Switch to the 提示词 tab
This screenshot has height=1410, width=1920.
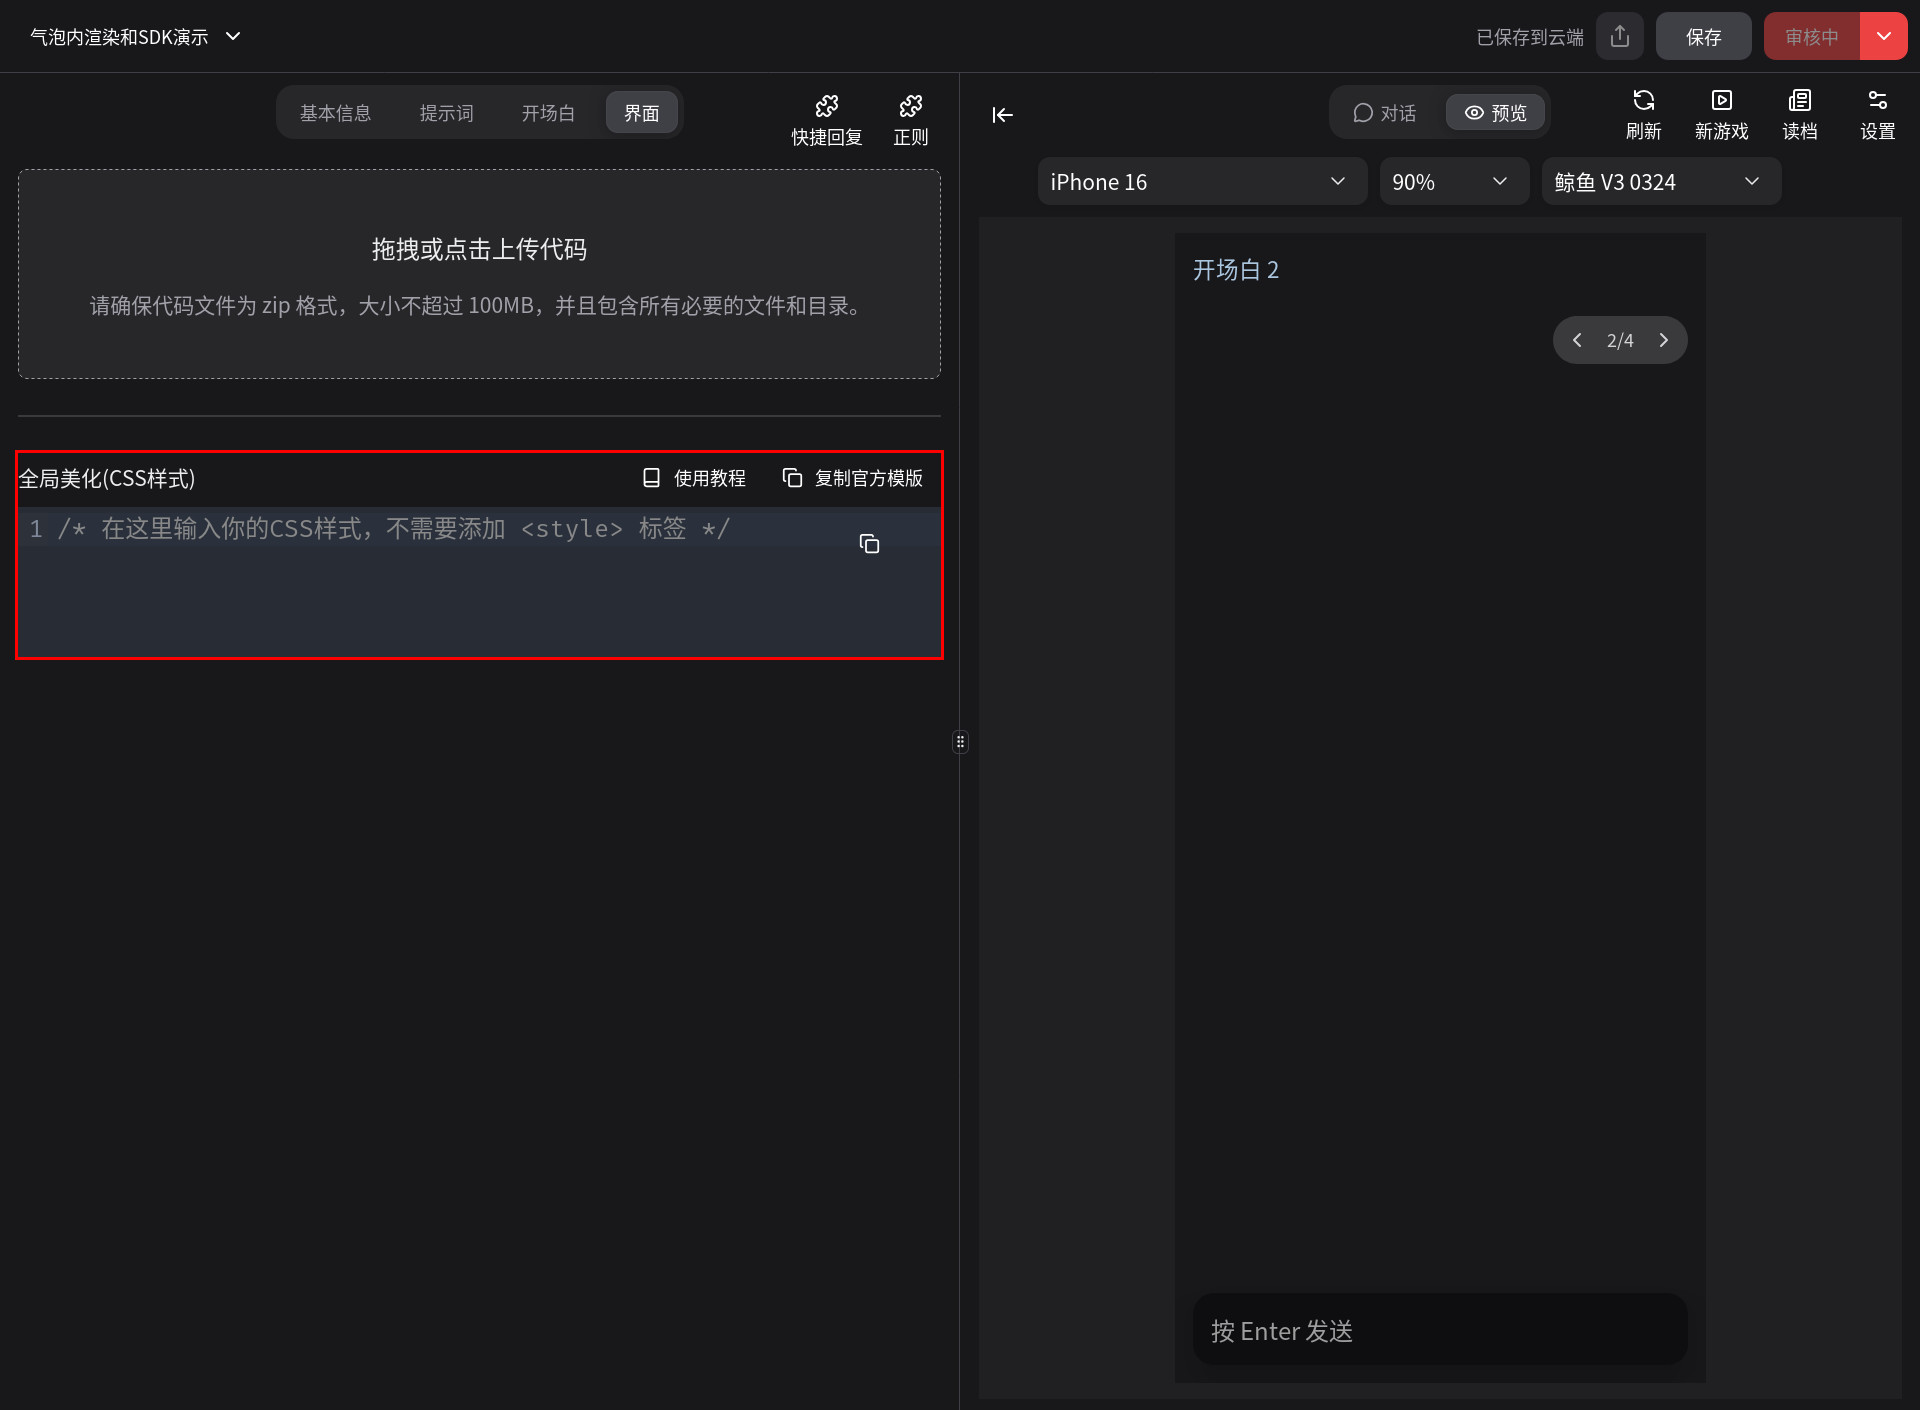point(446,113)
